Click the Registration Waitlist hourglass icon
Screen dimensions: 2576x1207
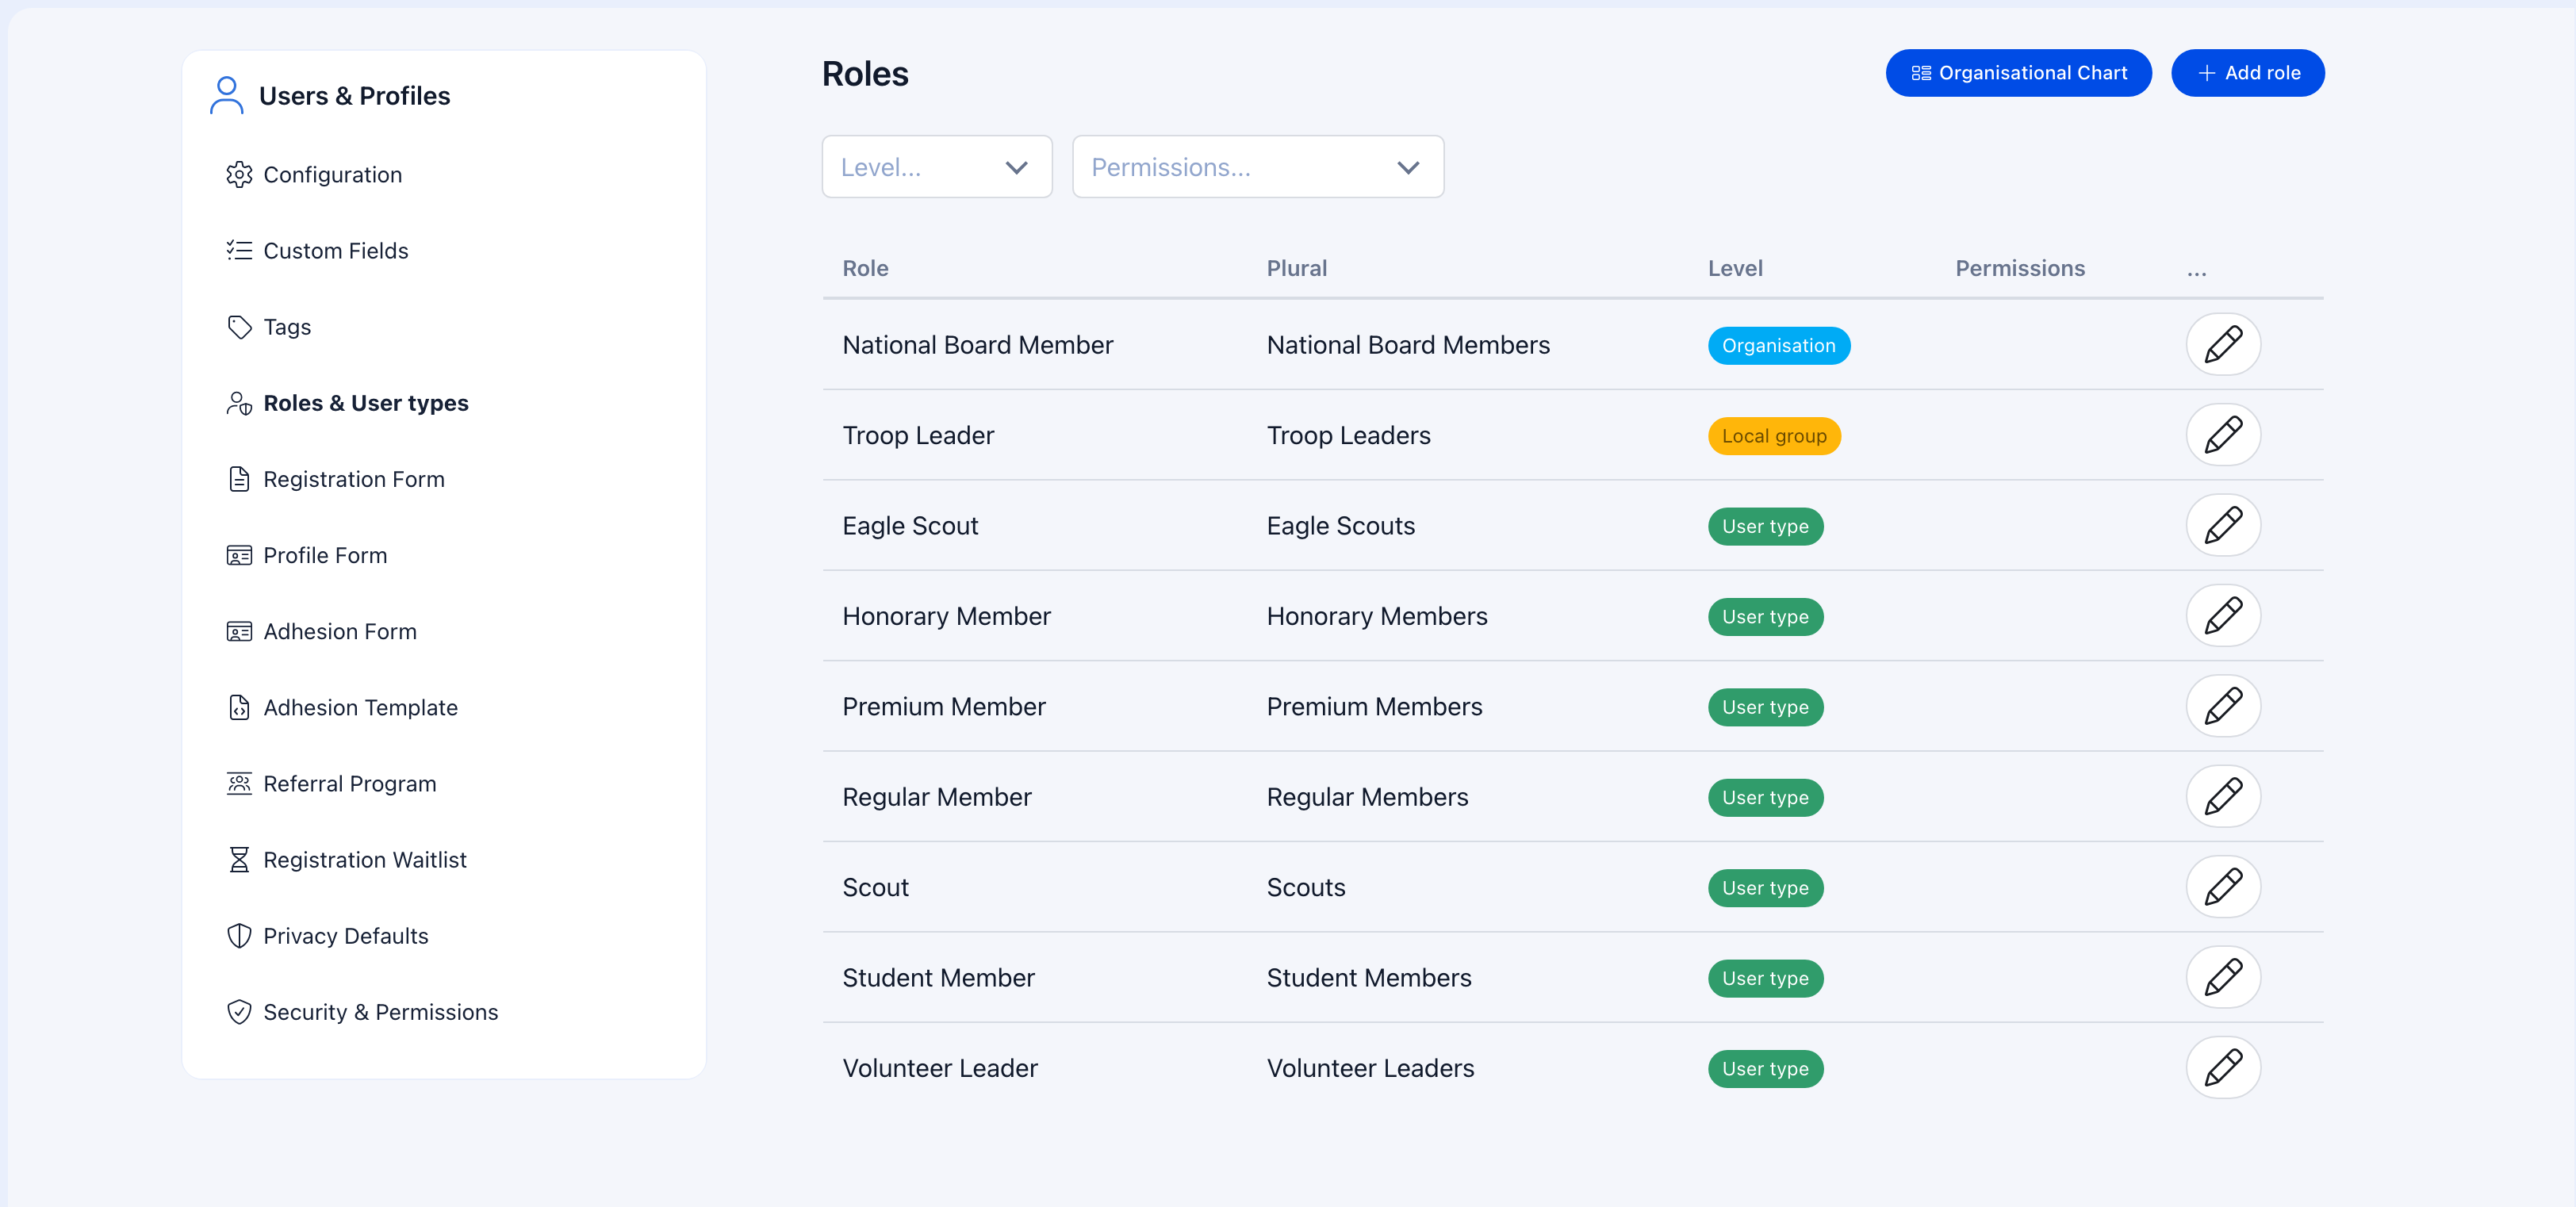[x=239, y=859]
